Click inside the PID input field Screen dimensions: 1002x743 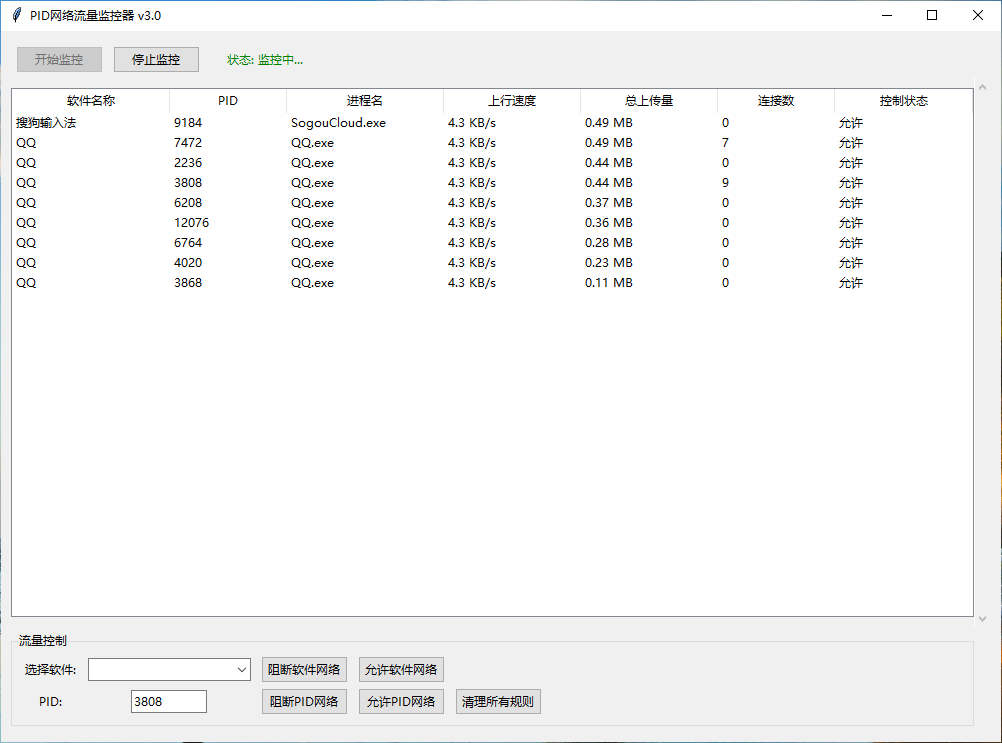(168, 702)
